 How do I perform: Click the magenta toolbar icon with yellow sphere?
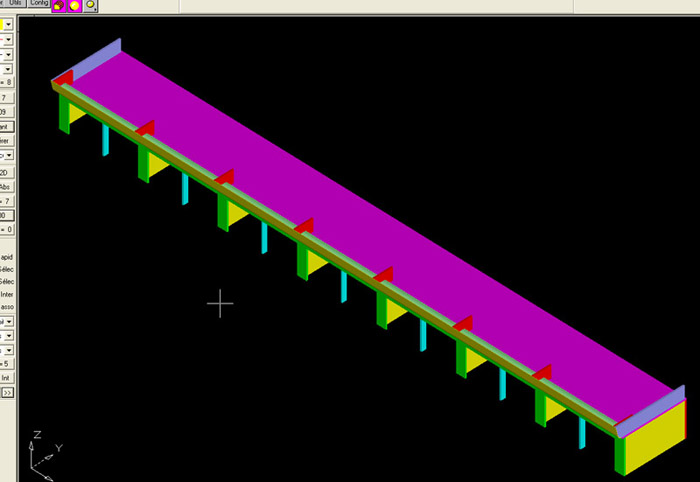[75, 5]
